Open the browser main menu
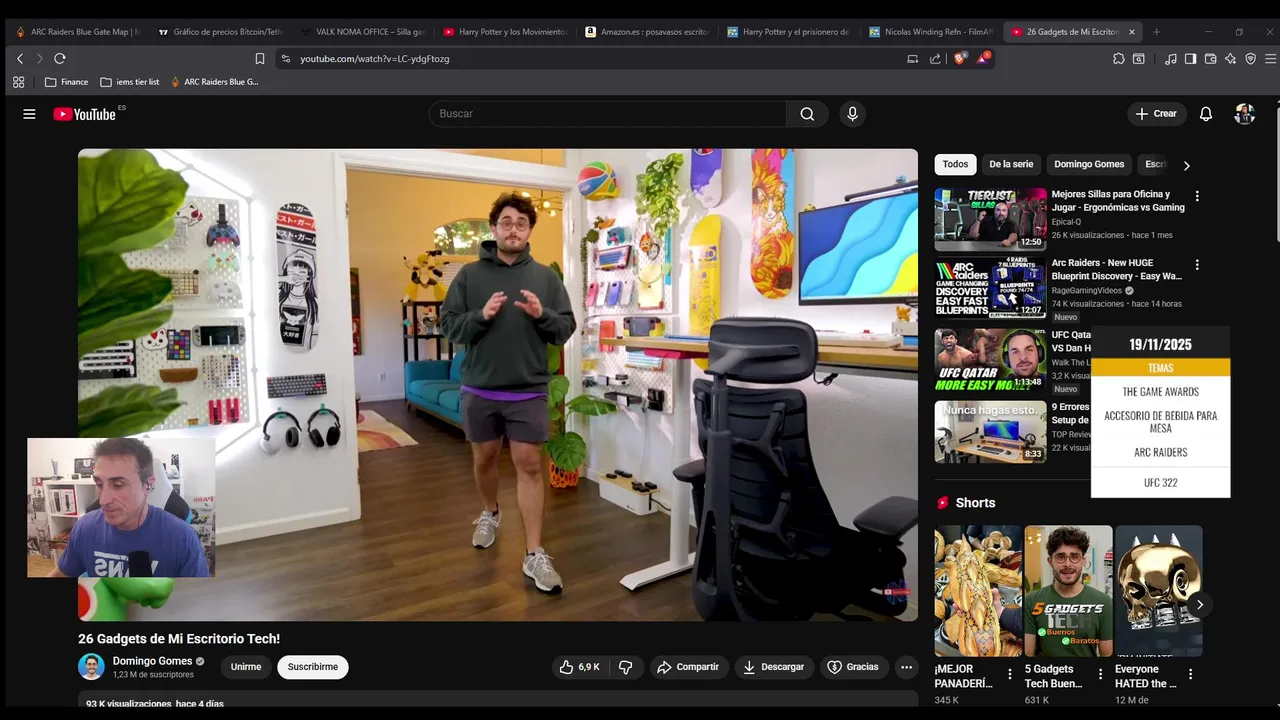 (1271, 59)
